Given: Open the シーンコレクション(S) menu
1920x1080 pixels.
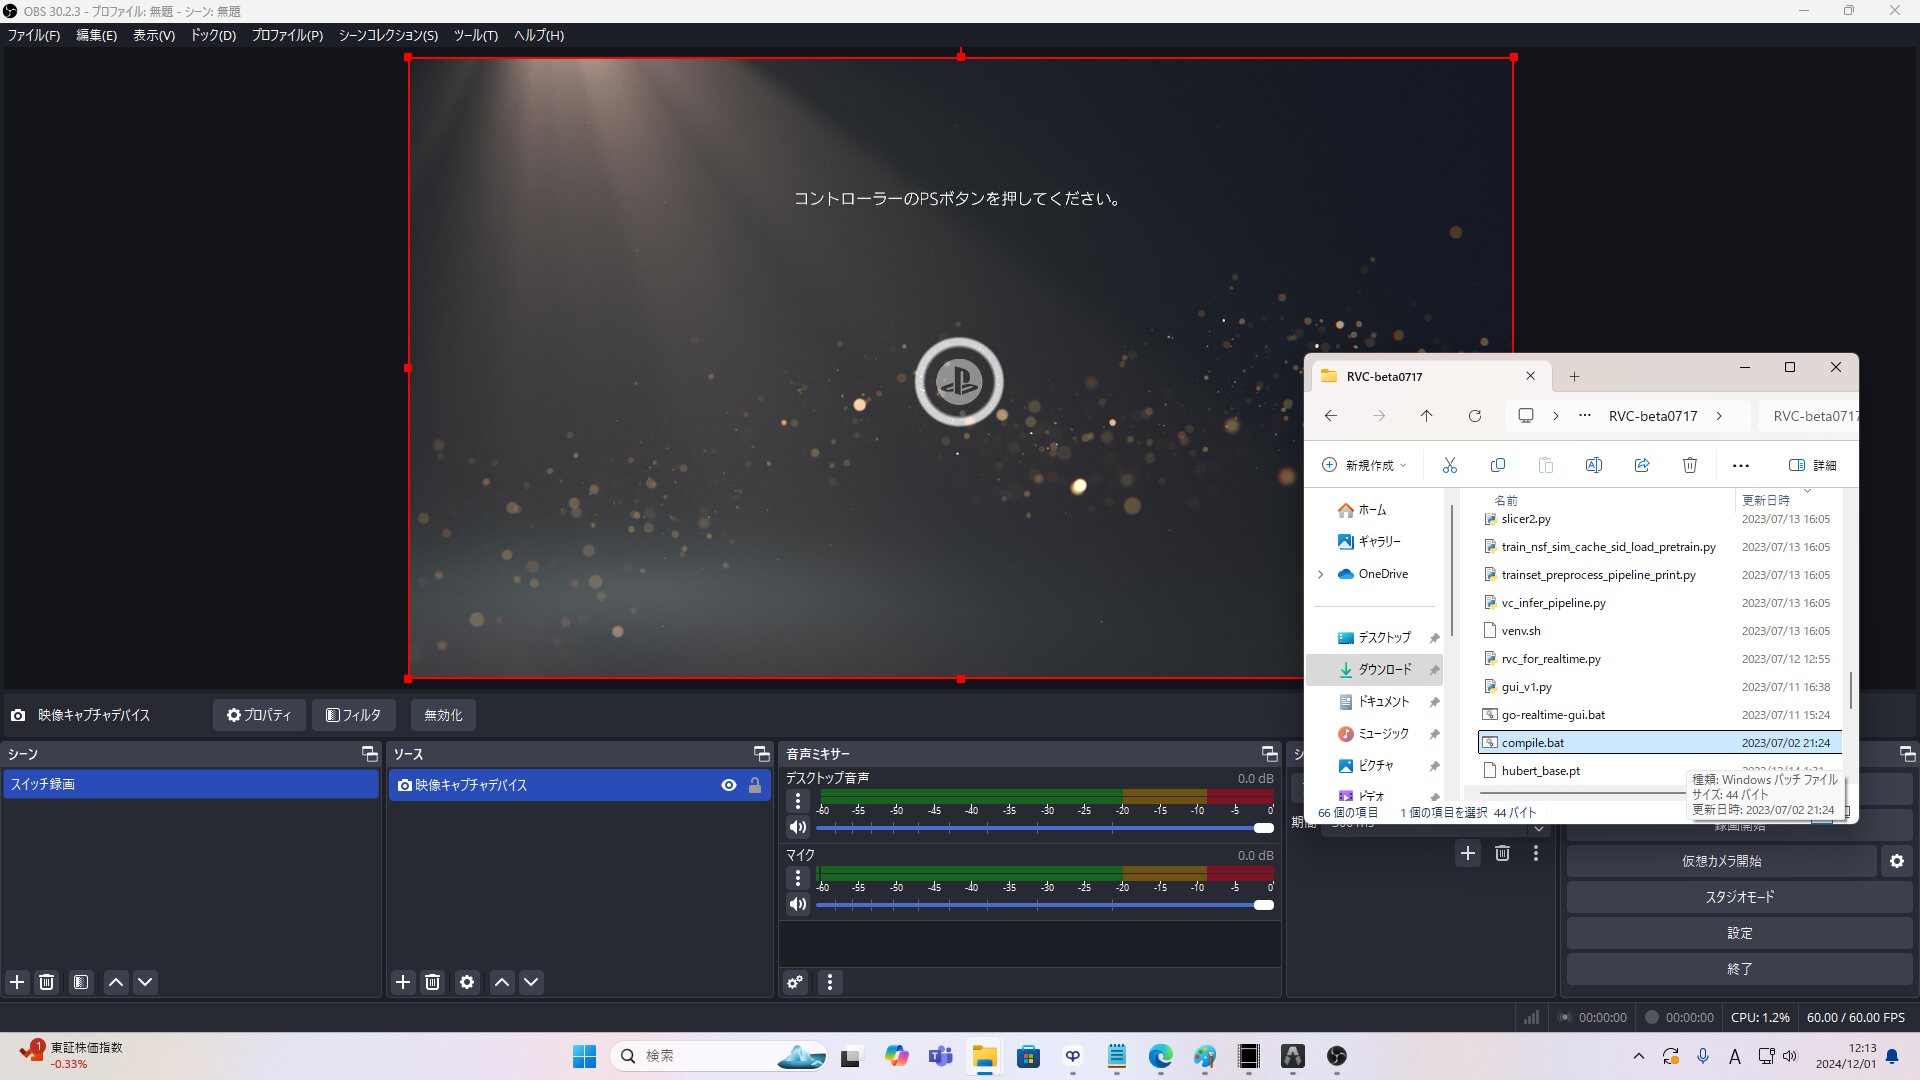Looking at the screenshot, I should (x=388, y=35).
